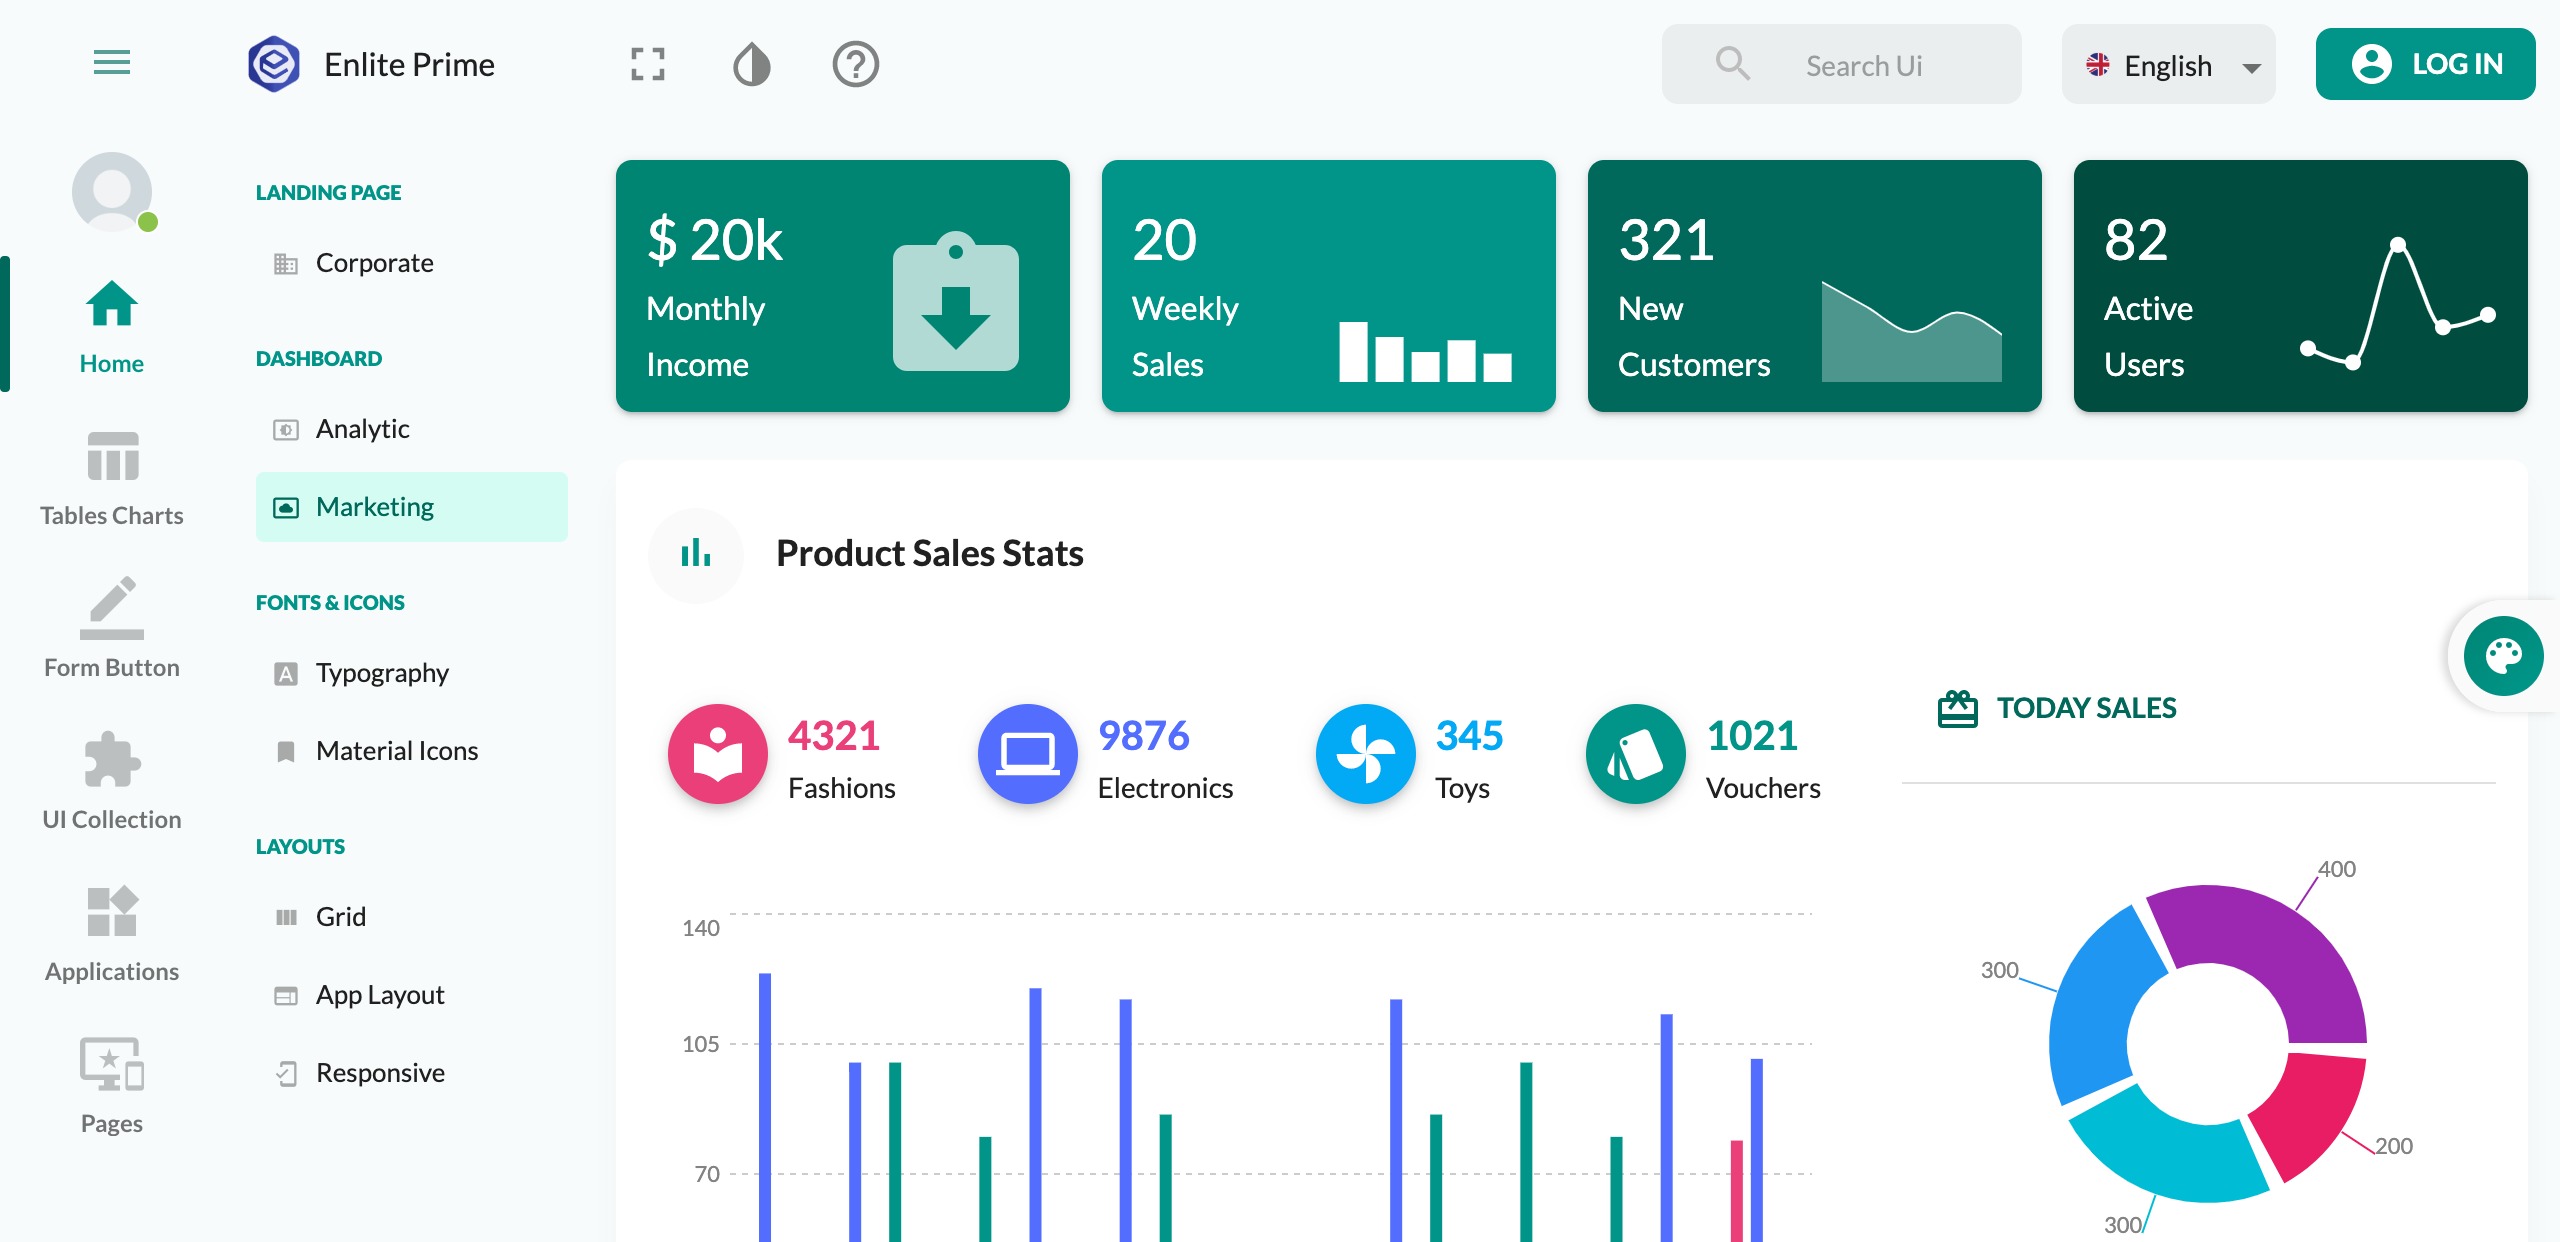The height and width of the screenshot is (1242, 2560).
Task: Open the Typography menu item
Action: [x=381, y=673]
